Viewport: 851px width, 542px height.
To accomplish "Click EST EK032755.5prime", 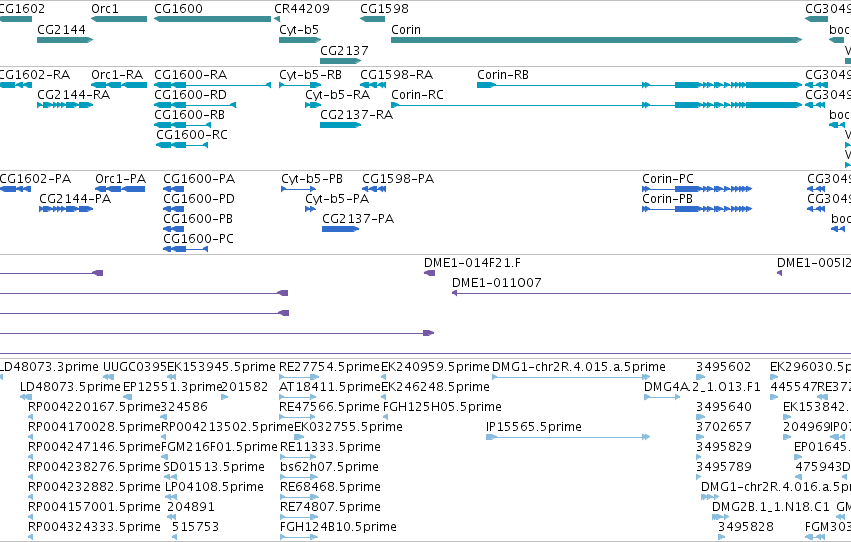I will tap(348, 428).
